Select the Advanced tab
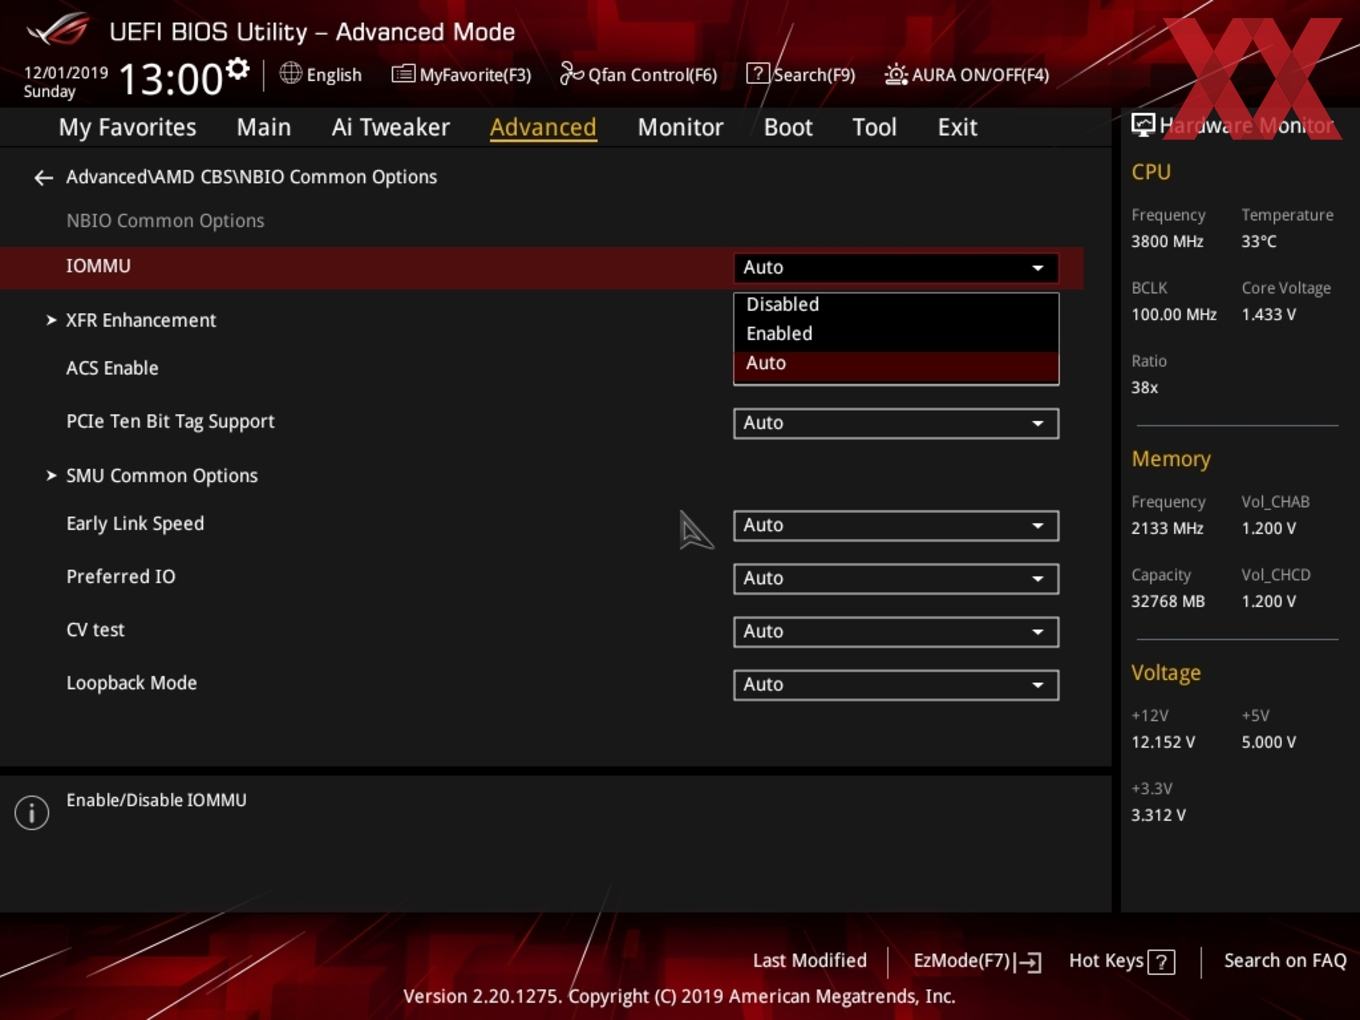 [543, 127]
